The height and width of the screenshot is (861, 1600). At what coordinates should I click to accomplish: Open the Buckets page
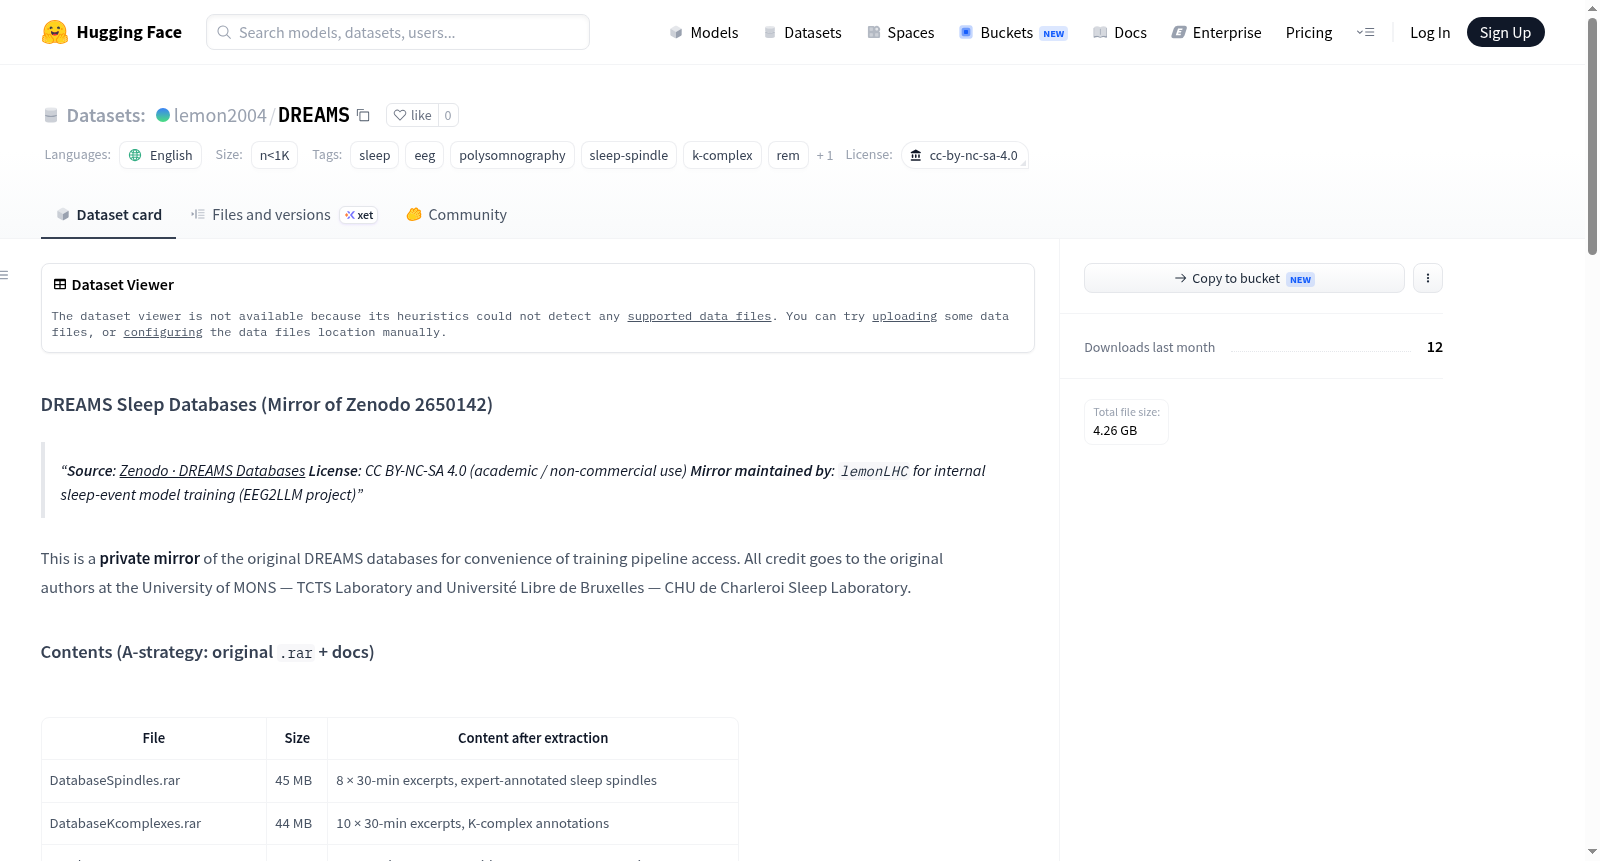pyautogui.click(x=1013, y=32)
